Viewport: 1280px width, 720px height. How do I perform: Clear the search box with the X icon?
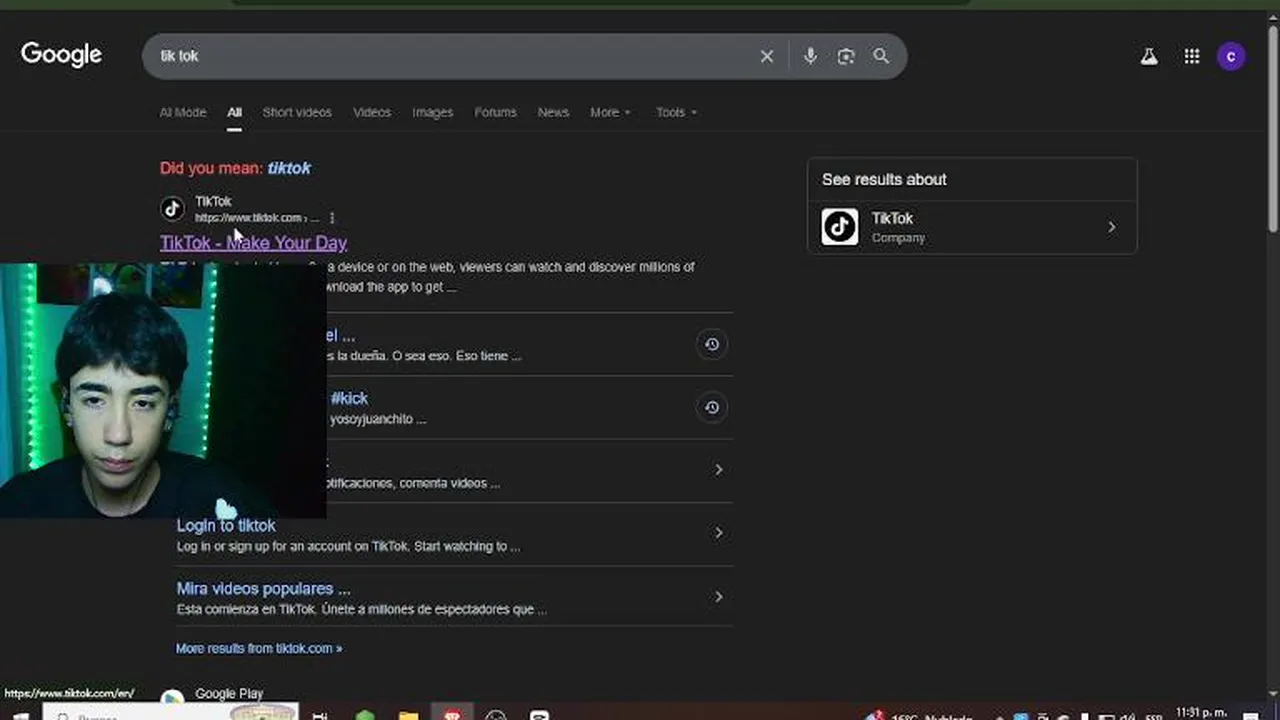point(767,56)
